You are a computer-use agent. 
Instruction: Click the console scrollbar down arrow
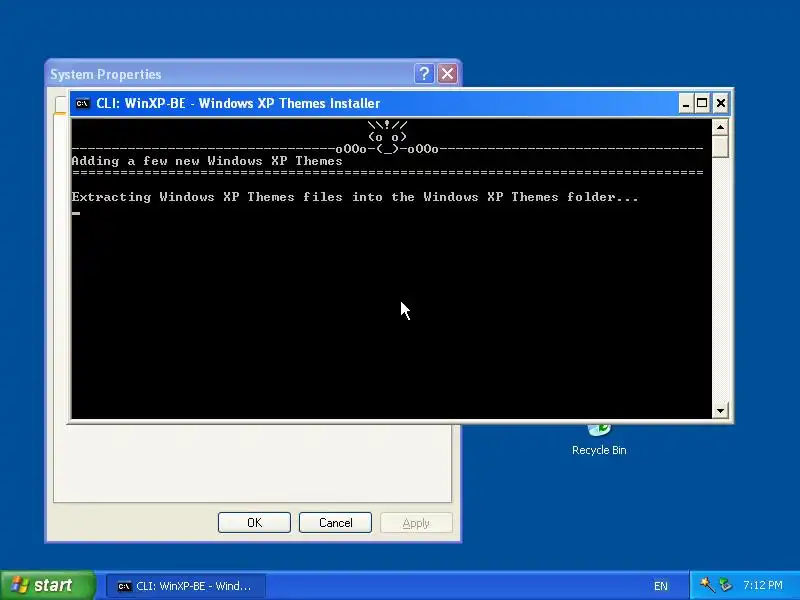[x=720, y=410]
